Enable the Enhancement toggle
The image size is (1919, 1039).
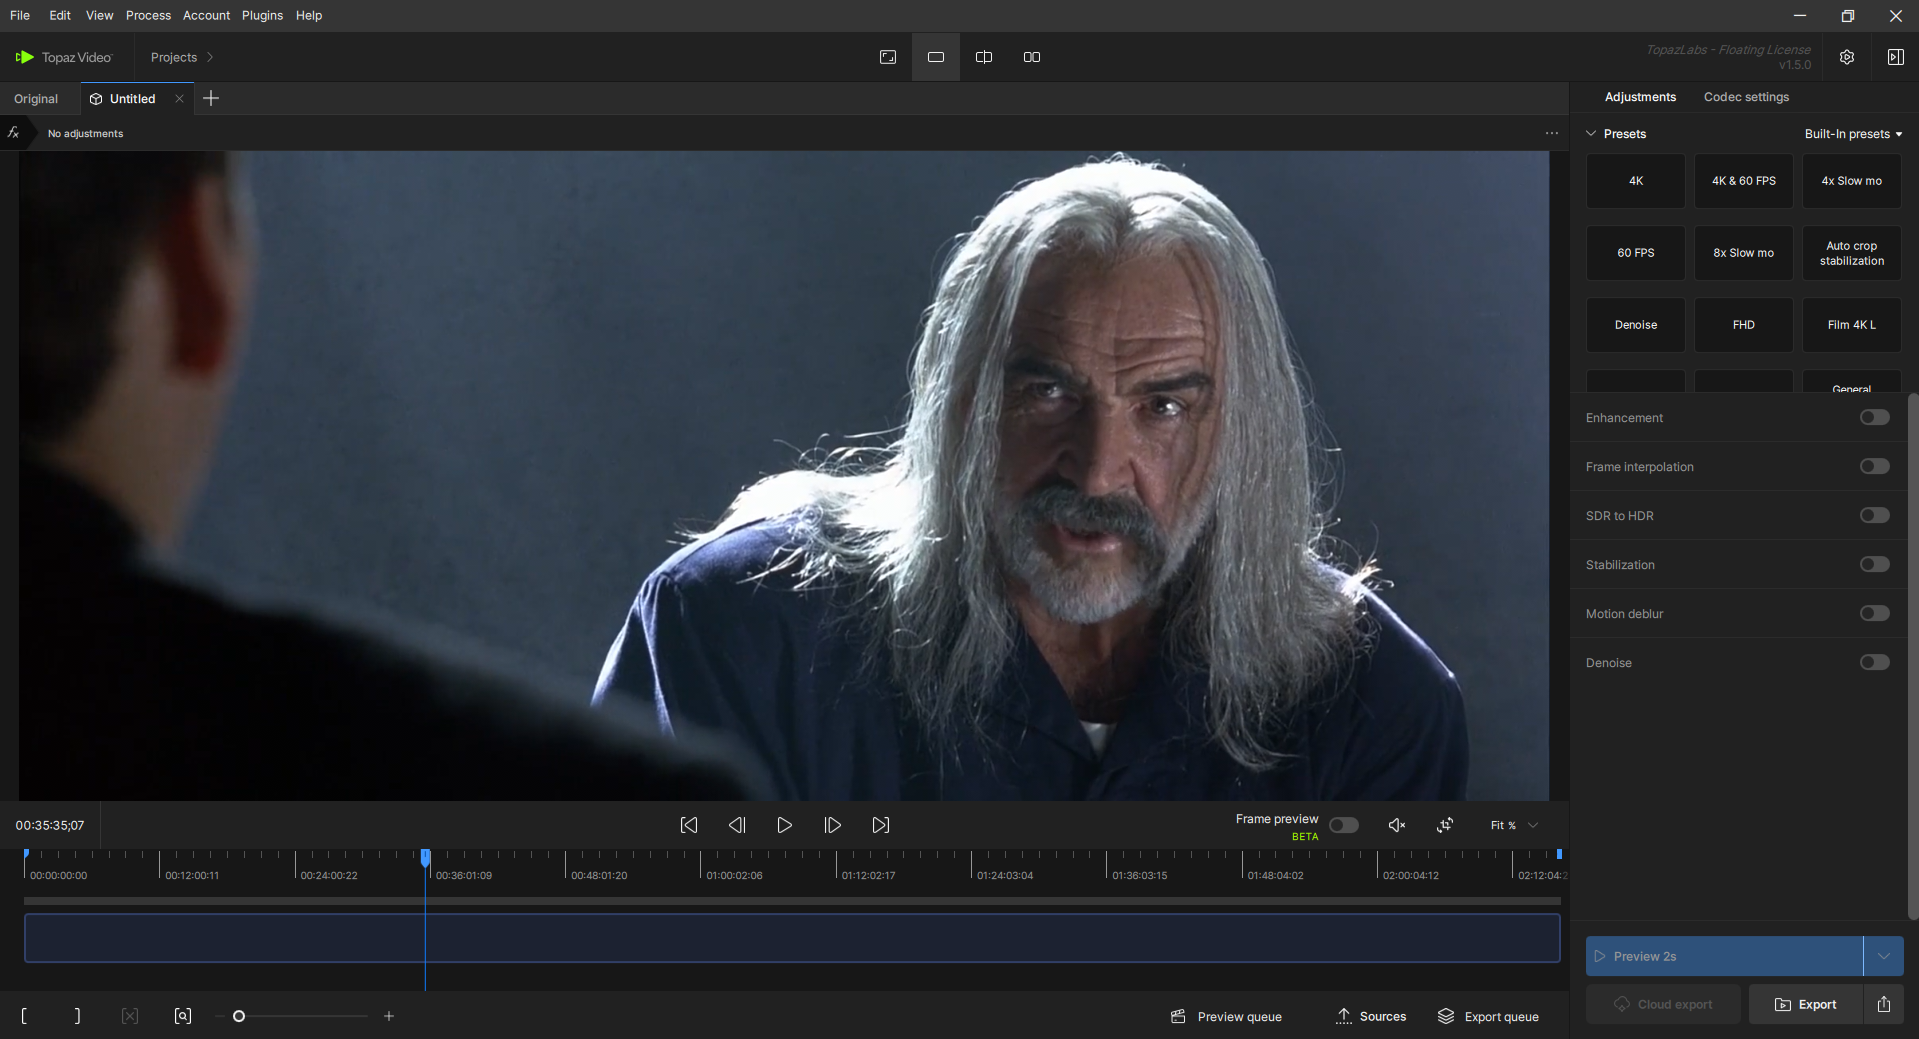pos(1875,417)
